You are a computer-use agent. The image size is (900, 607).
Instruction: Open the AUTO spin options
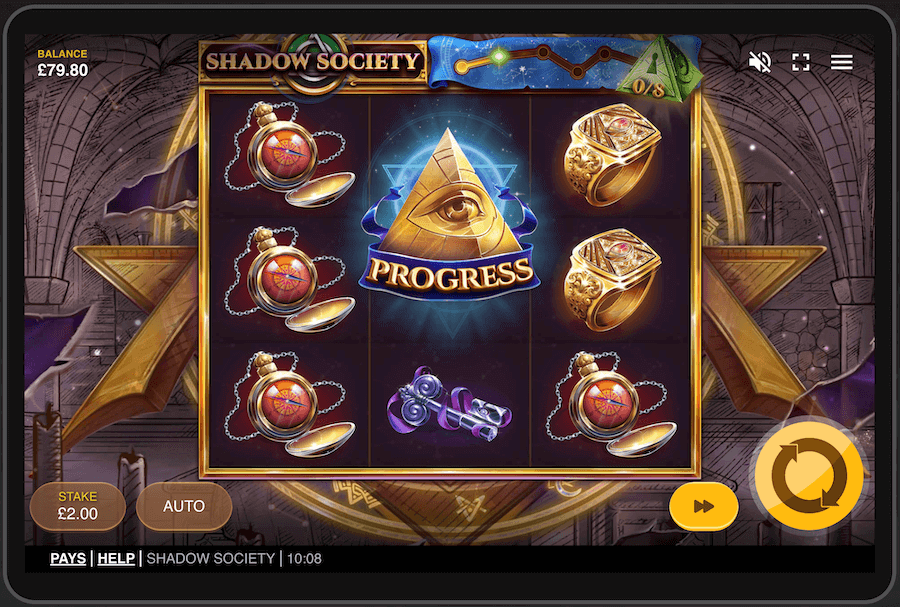[x=184, y=506]
